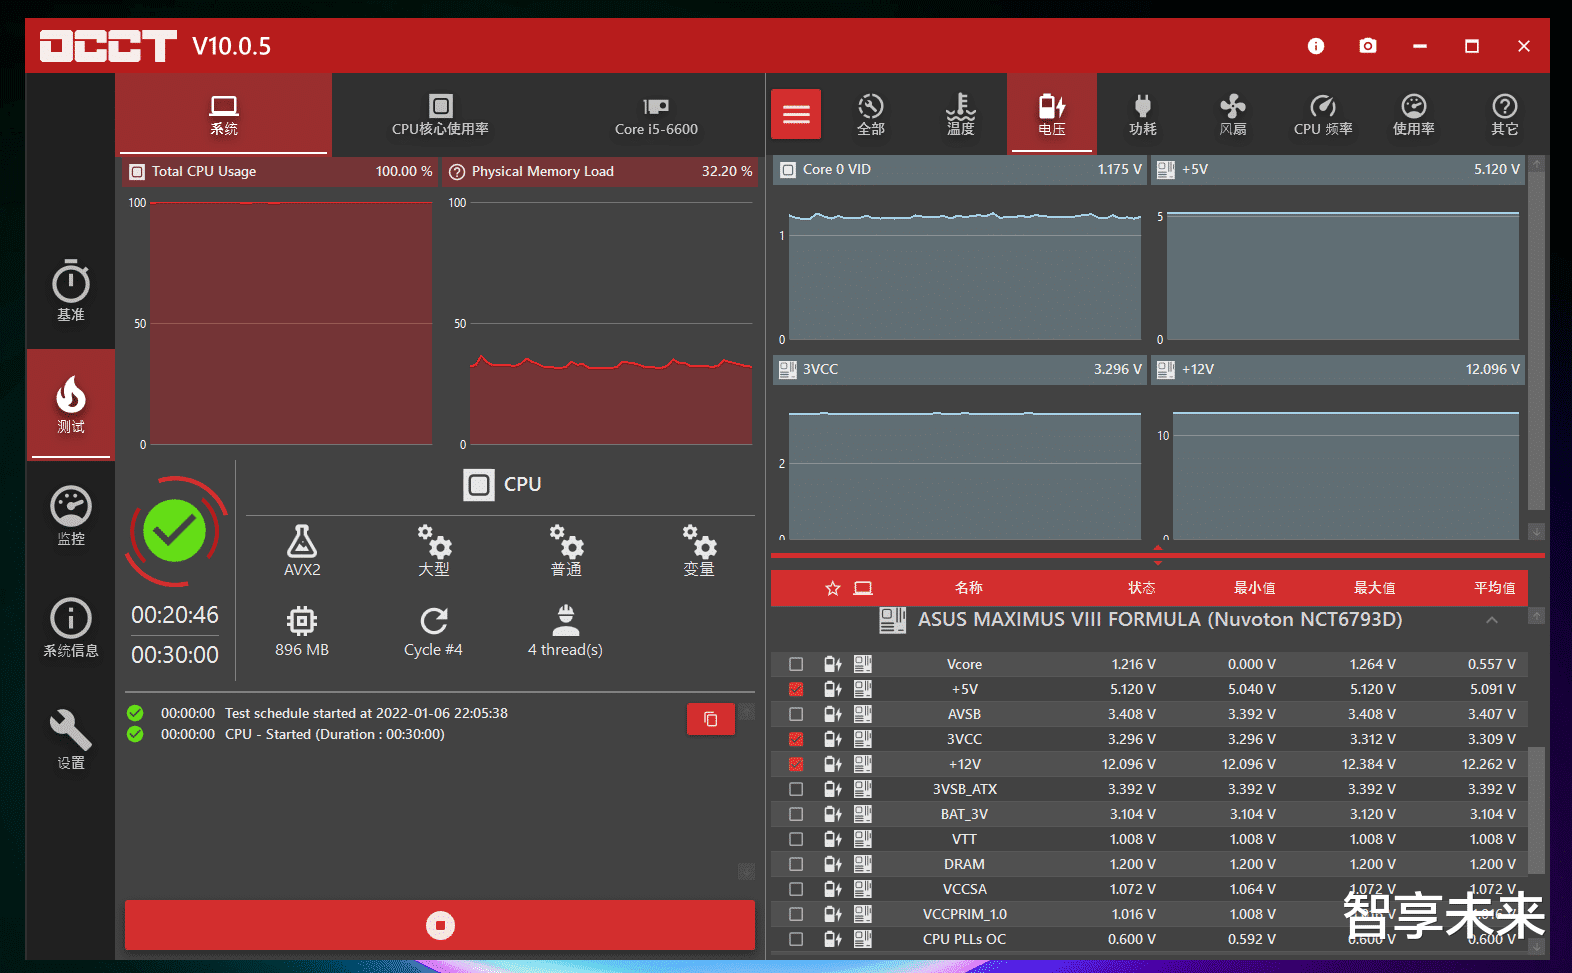The height and width of the screenshot is (973, 1572).
Task: Click the 4 thread(s) worker icon
Action: pos(566,621)
